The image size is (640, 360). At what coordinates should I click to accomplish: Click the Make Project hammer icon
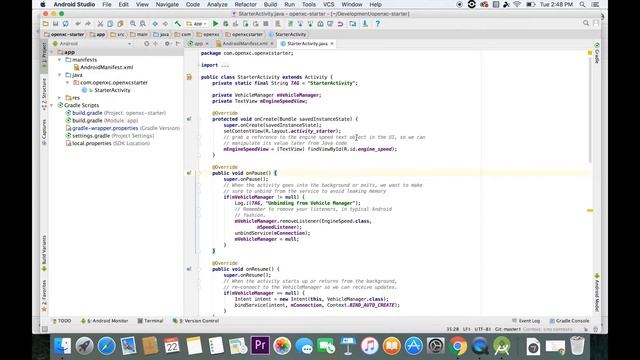click(x=178, y=24)
